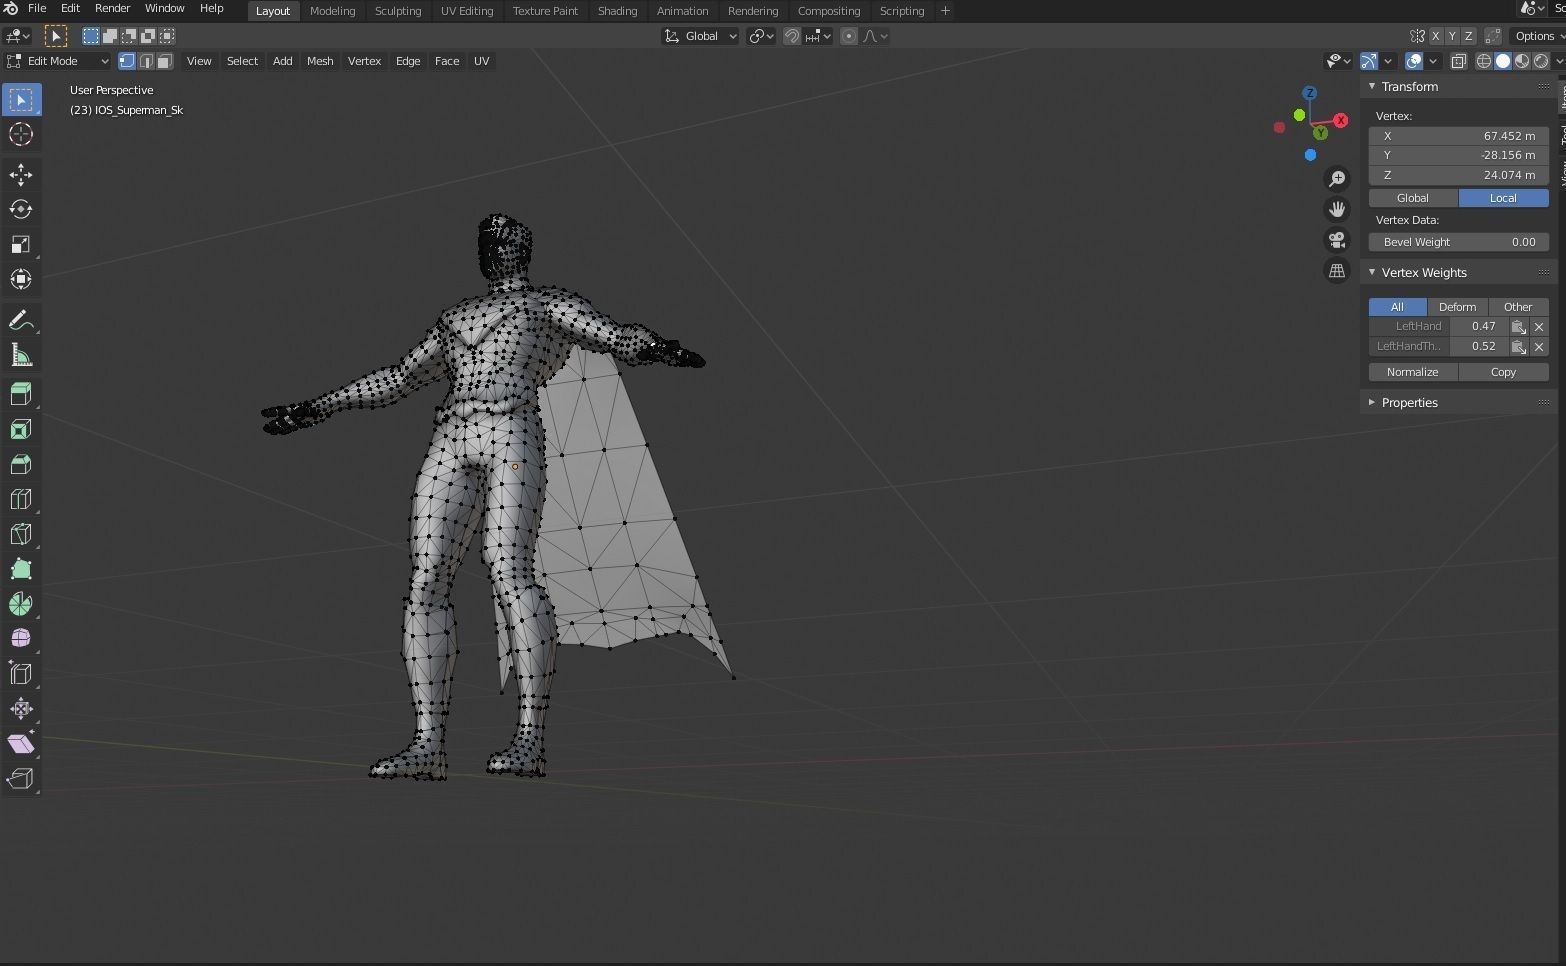Toggle mirror Z axis

[x=1468, y=36]
